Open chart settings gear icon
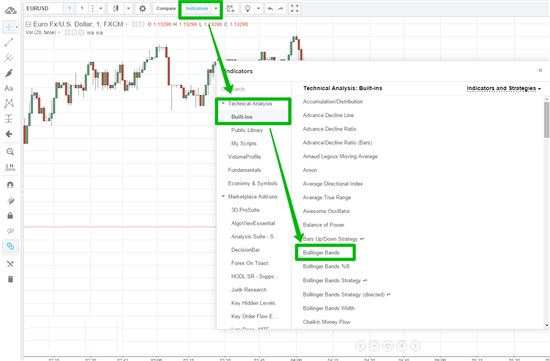The width and height of the screenshot is (550, 361). (142, 8)
